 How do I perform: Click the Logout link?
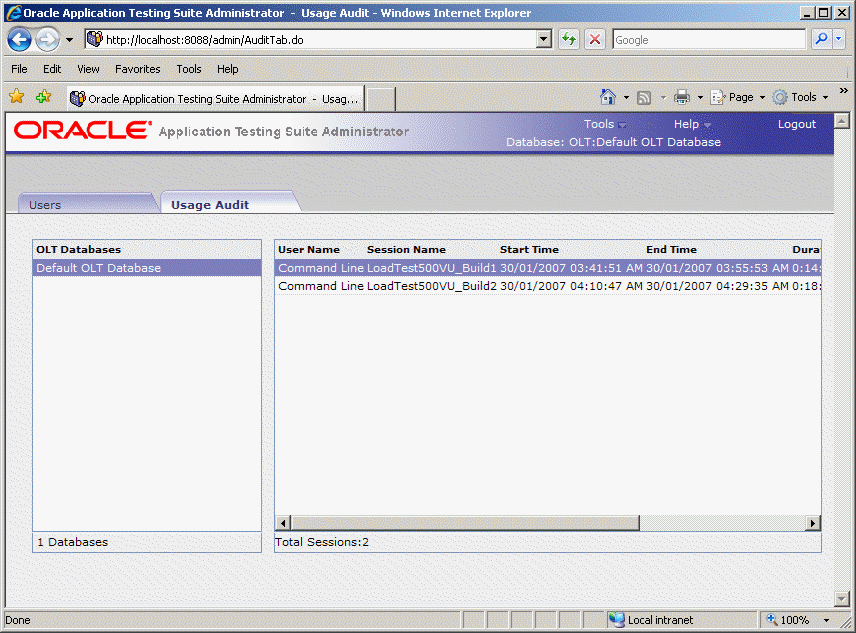pyautogui.click(x=797, y=124)
